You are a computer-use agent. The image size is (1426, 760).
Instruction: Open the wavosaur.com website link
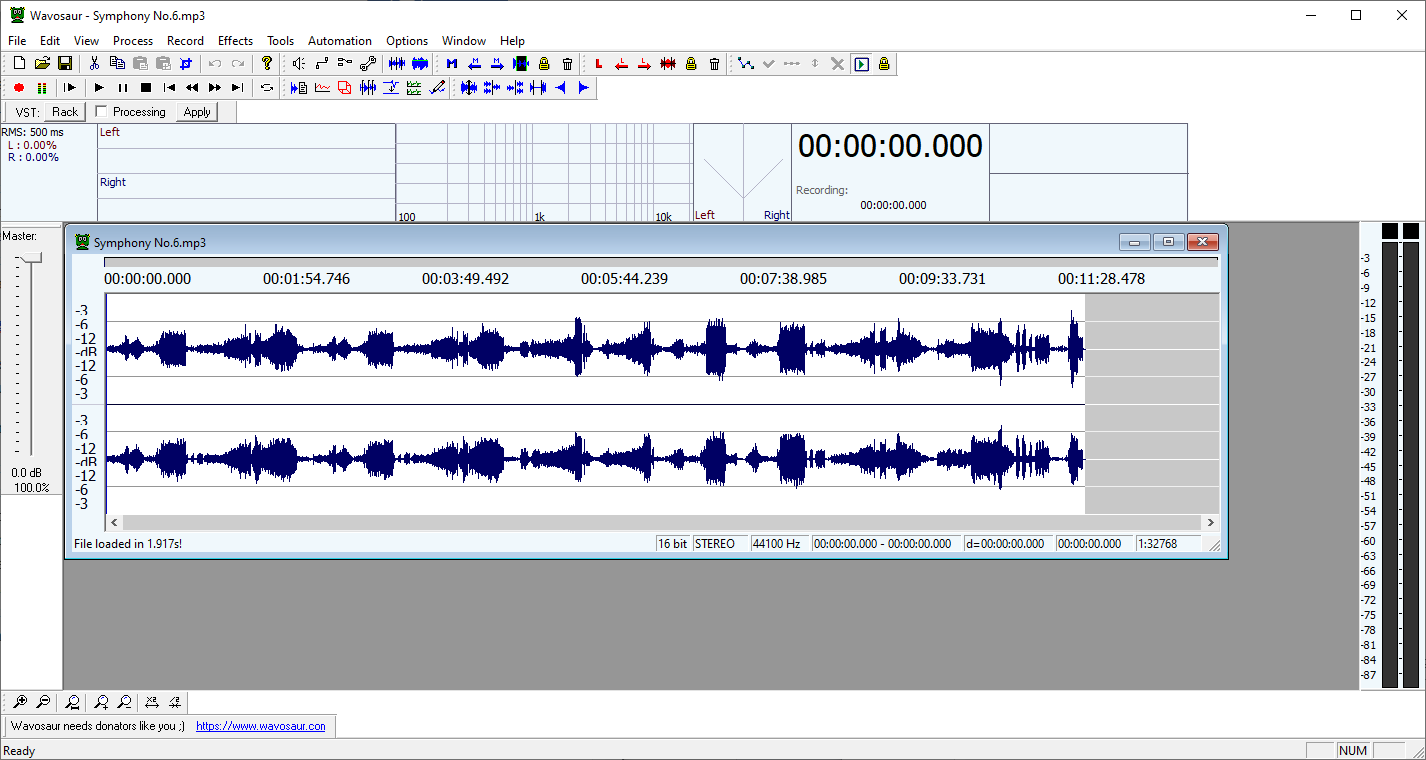click(260, 726)
